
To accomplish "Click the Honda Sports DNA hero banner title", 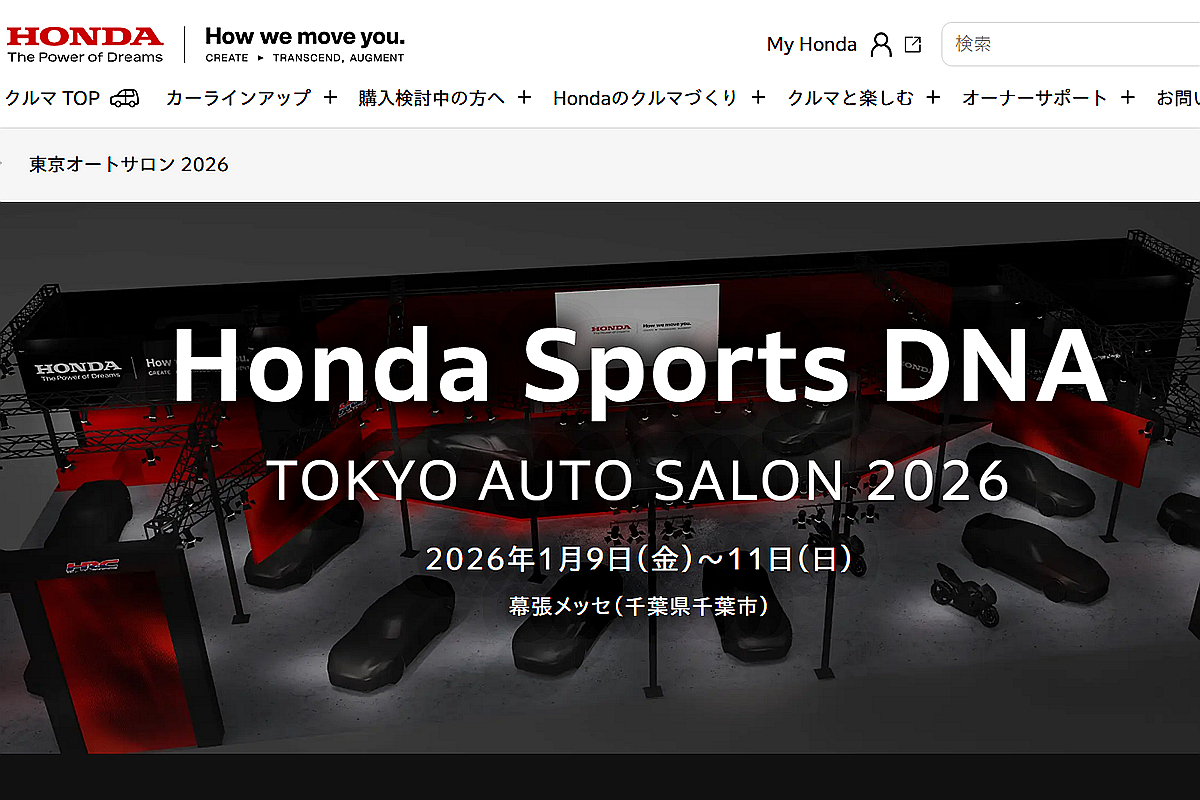I will tap(640, 364).
